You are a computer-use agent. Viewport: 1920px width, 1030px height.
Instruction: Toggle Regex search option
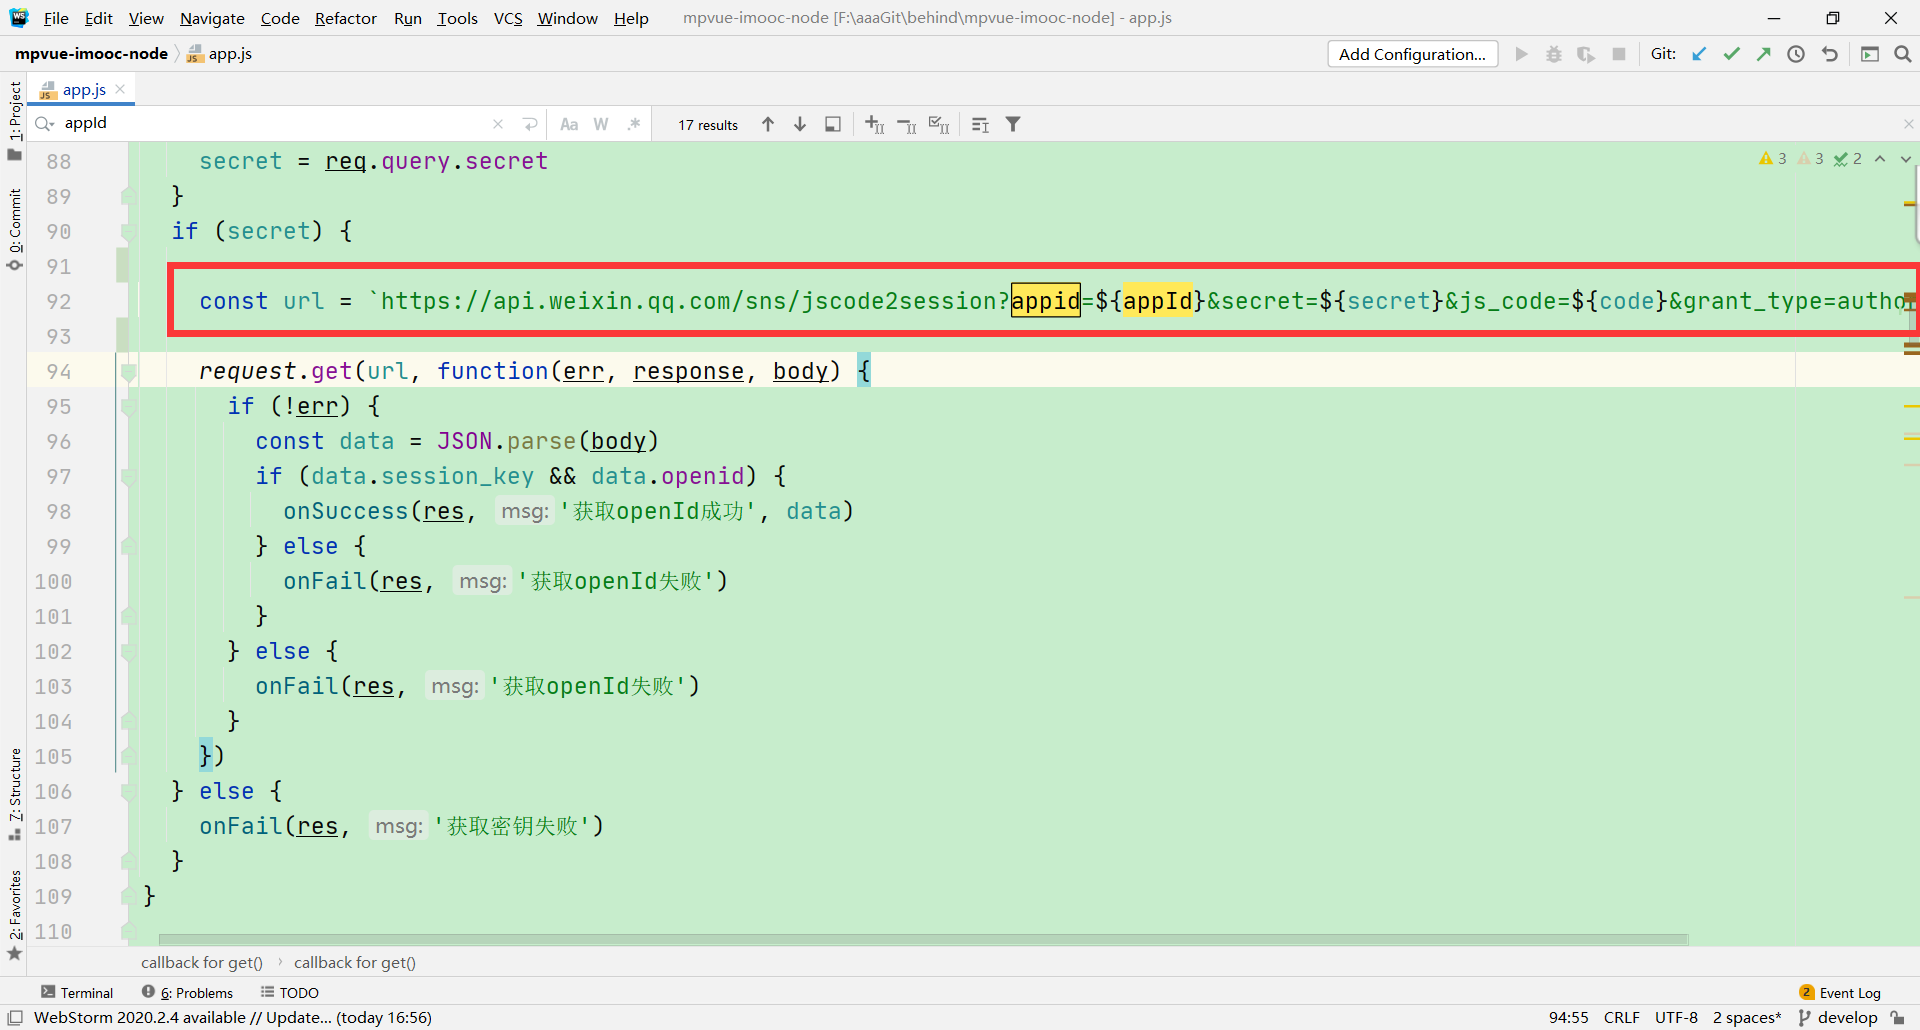pos(634,124)
